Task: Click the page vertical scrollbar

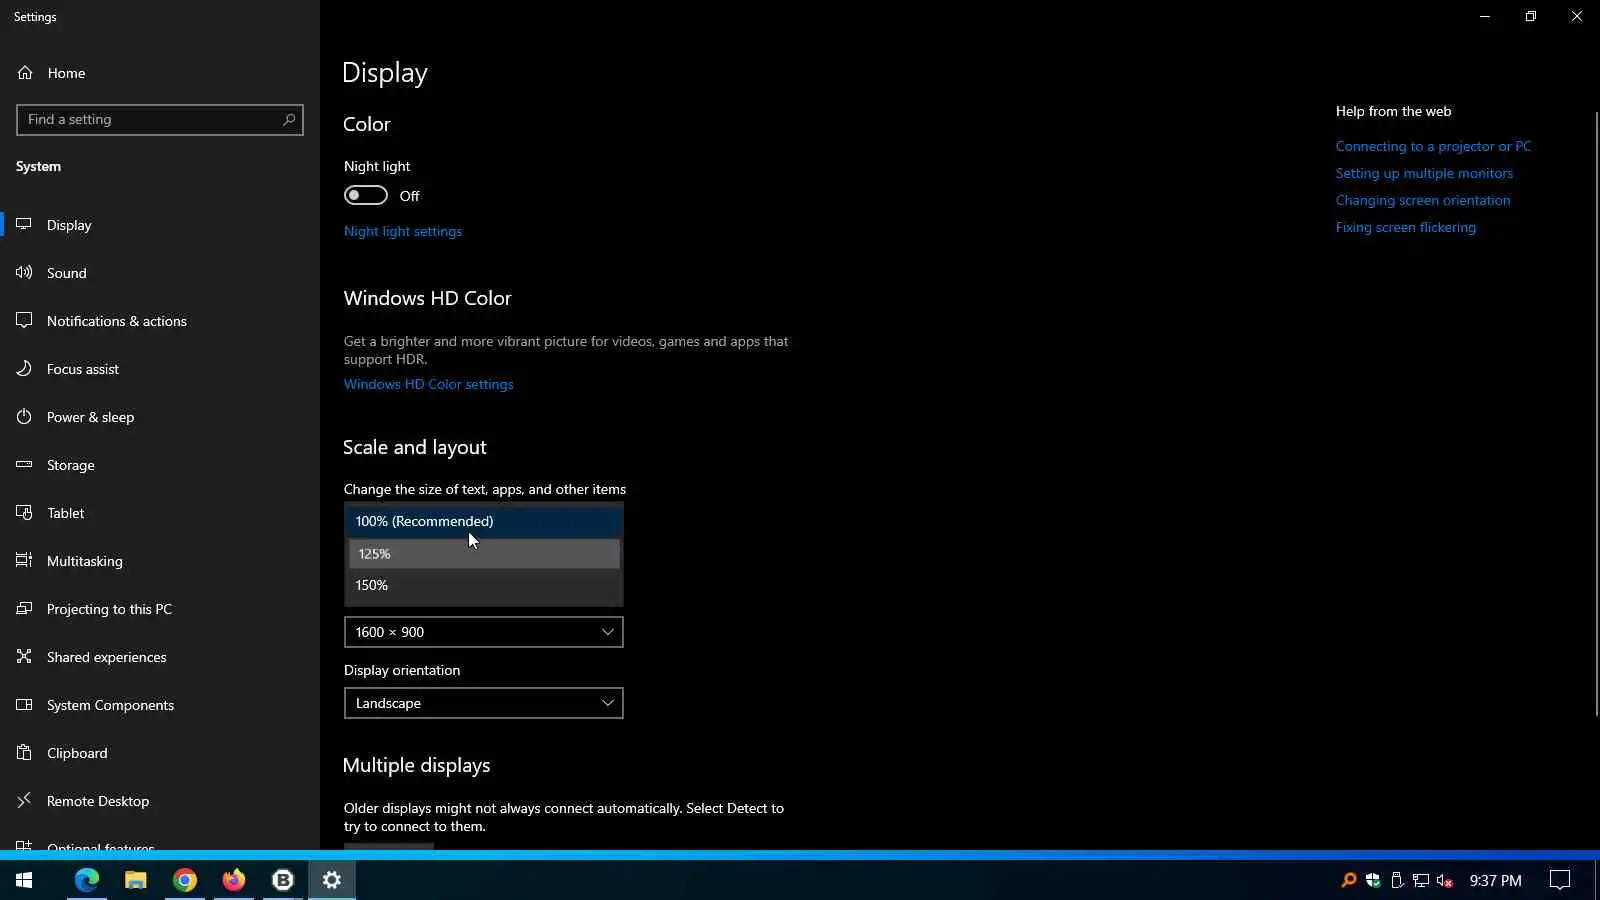Action: pos(1597,412)
